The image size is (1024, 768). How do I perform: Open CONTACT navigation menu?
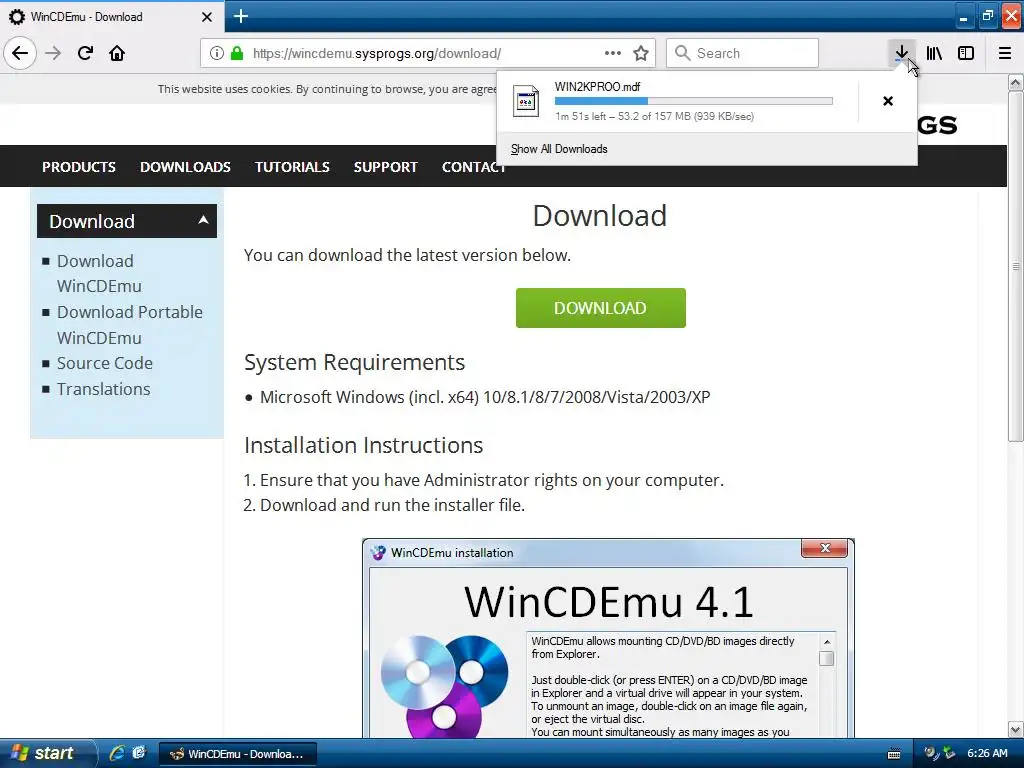click(474, 167)
